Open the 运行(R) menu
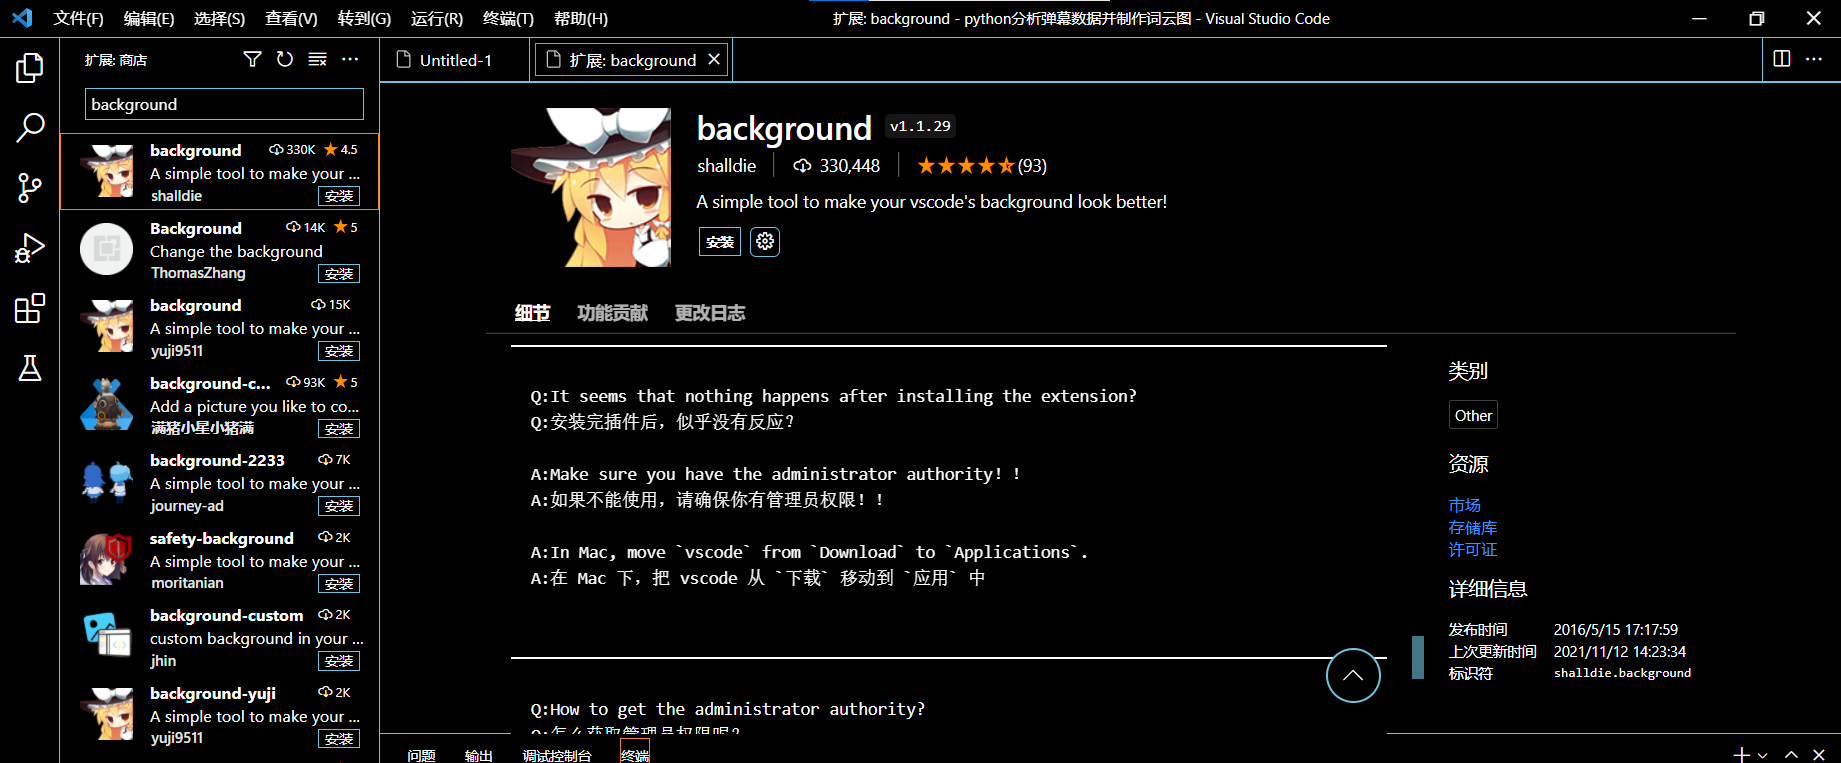This screenshot has height=763, width=1841. pyautogui.click(x=437, y=19)
